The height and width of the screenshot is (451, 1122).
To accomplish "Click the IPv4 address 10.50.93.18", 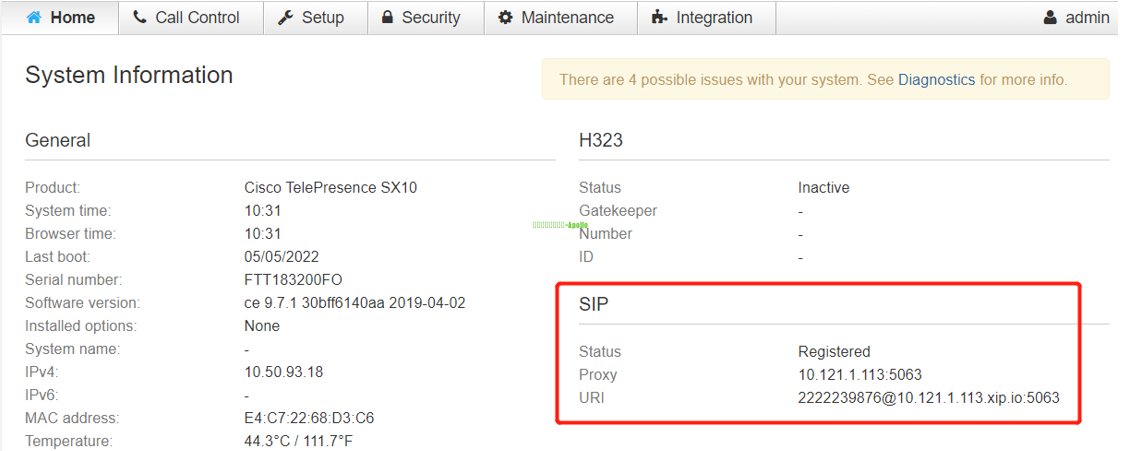I will (283, 372).
